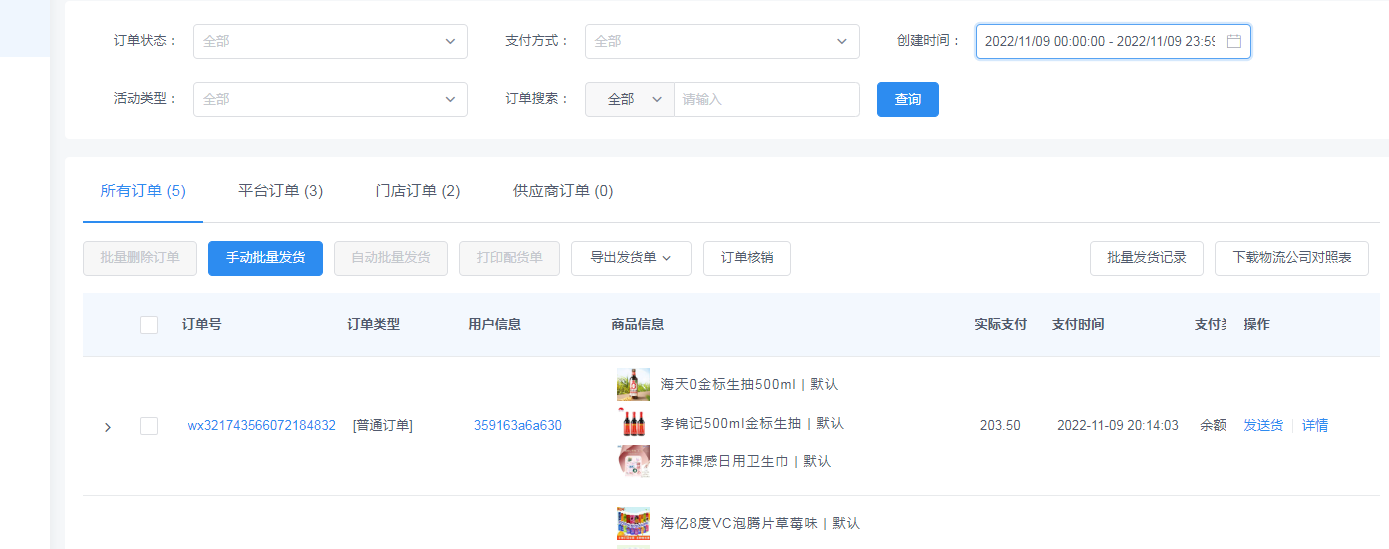Image resolution: width=1389 pixels, height=549 pixels.
Task: Check the box for order wx321743566072184832
Action: pos(149,426)
